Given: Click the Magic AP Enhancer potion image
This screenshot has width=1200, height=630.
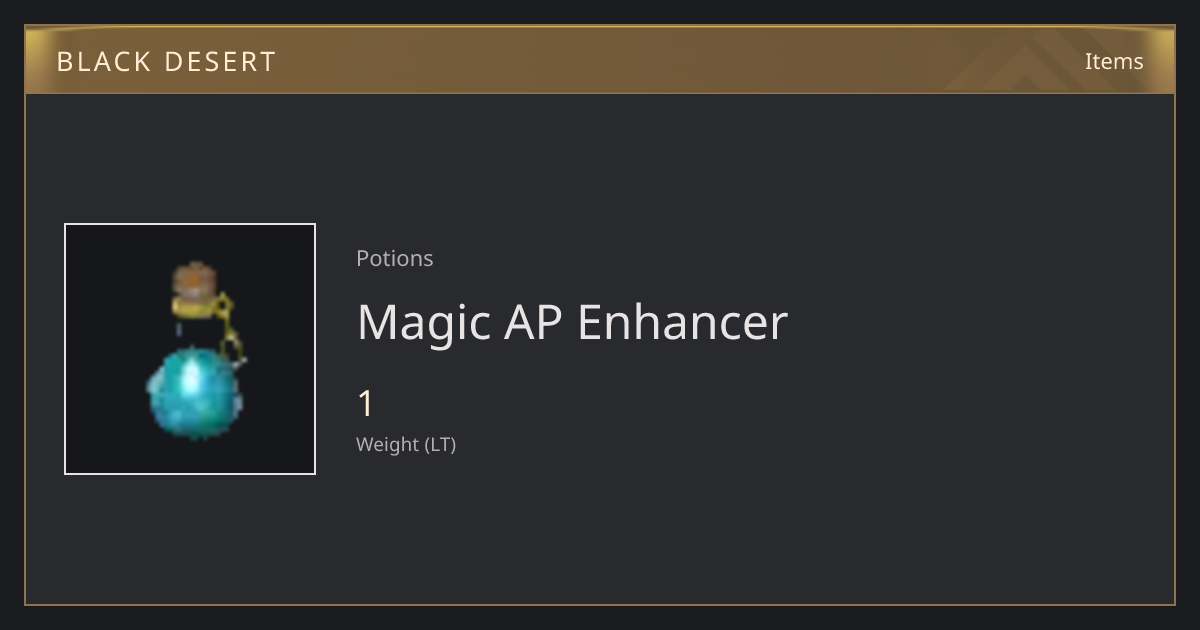Looking at the screenshot, I should click(x=190, y=349).
